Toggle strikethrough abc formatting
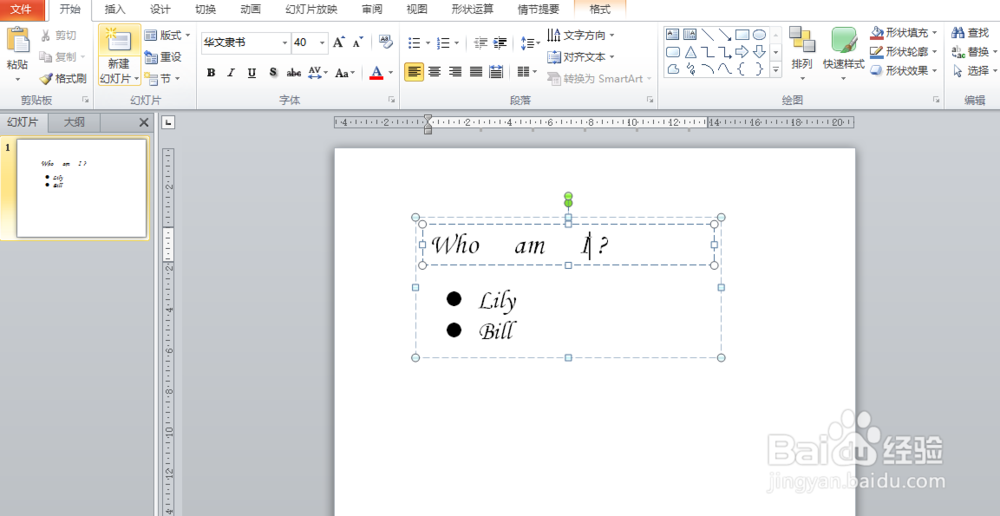 (x=293, y=73)
